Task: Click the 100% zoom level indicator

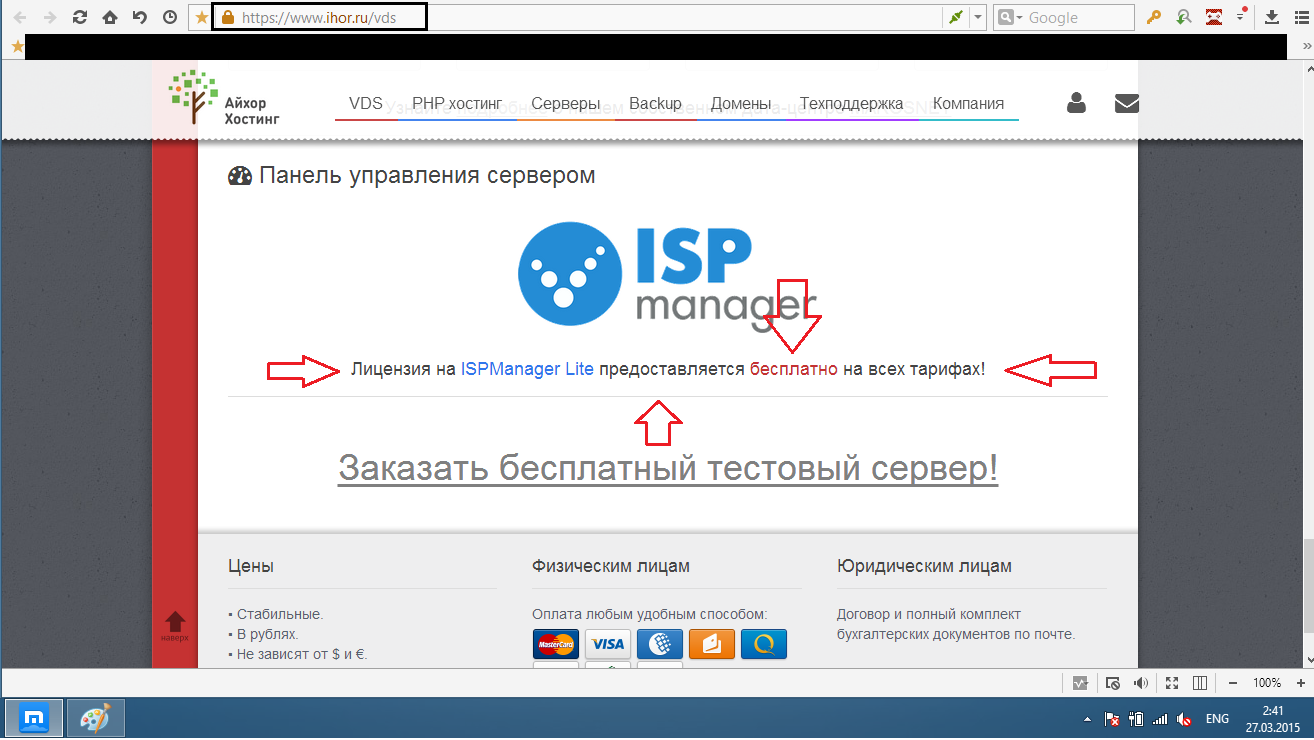Action: (1267, 683)
